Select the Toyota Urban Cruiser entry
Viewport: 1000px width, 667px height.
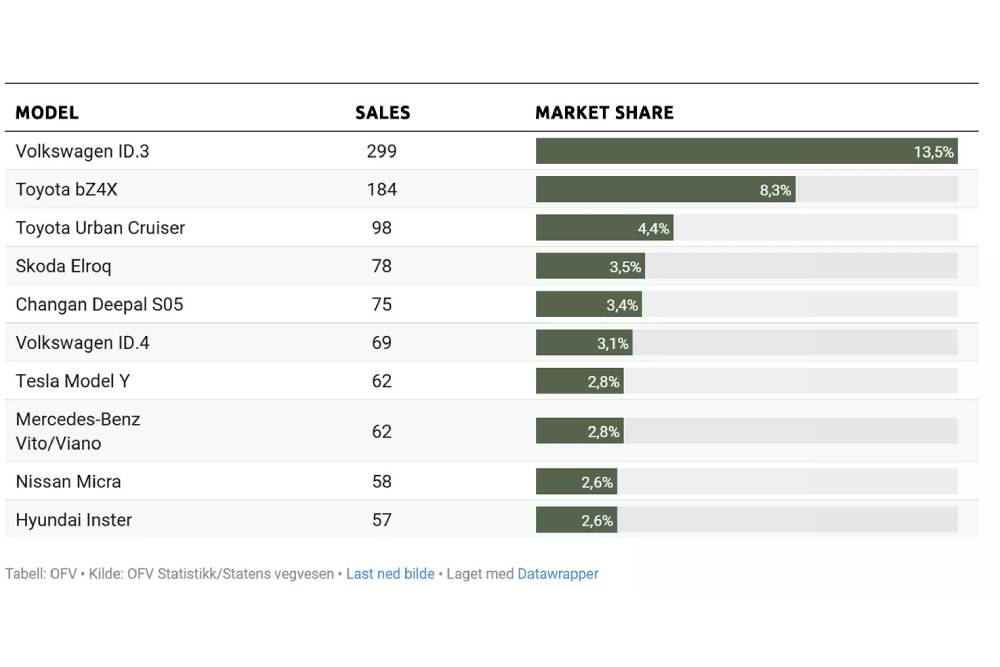click(100, 228)
